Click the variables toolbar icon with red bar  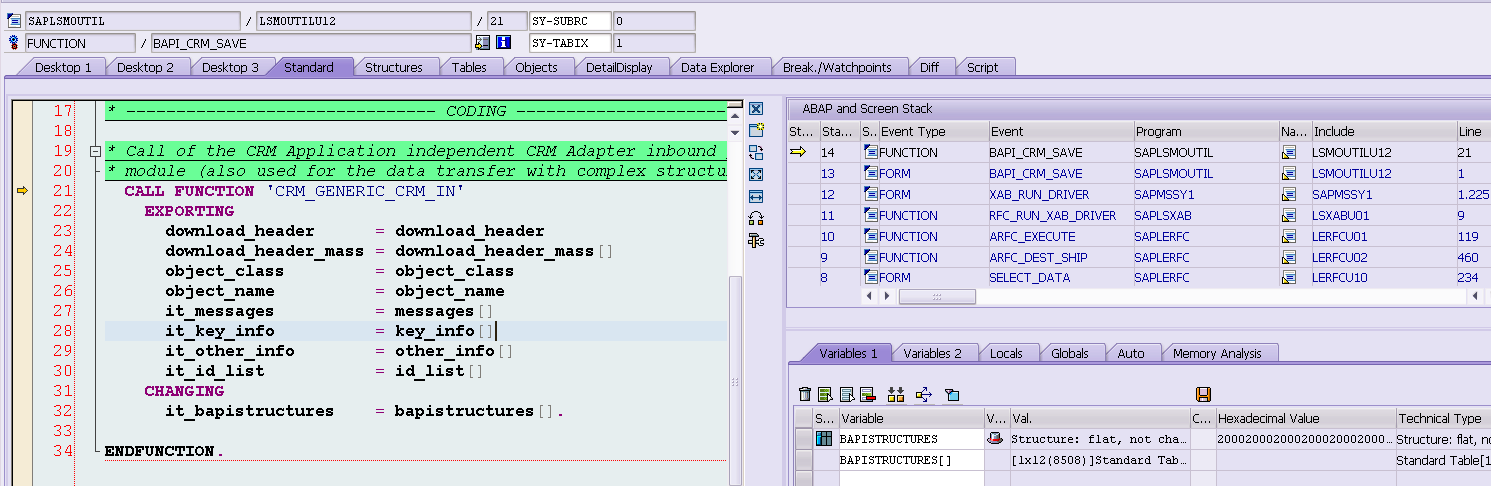pos(867,394)
